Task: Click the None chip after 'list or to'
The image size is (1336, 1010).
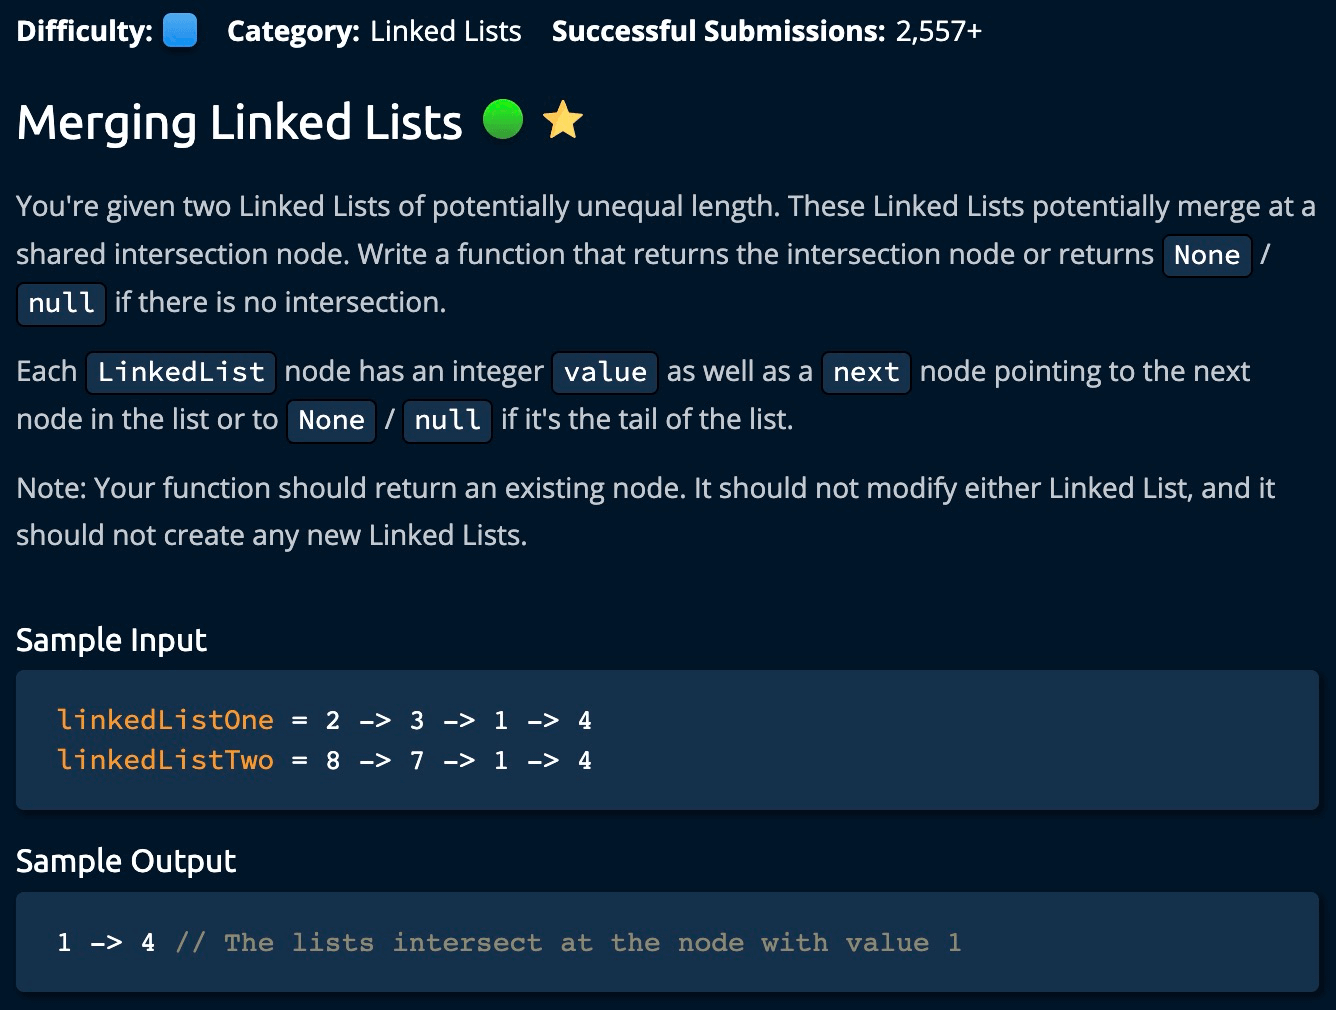Action: pos(331,420)
